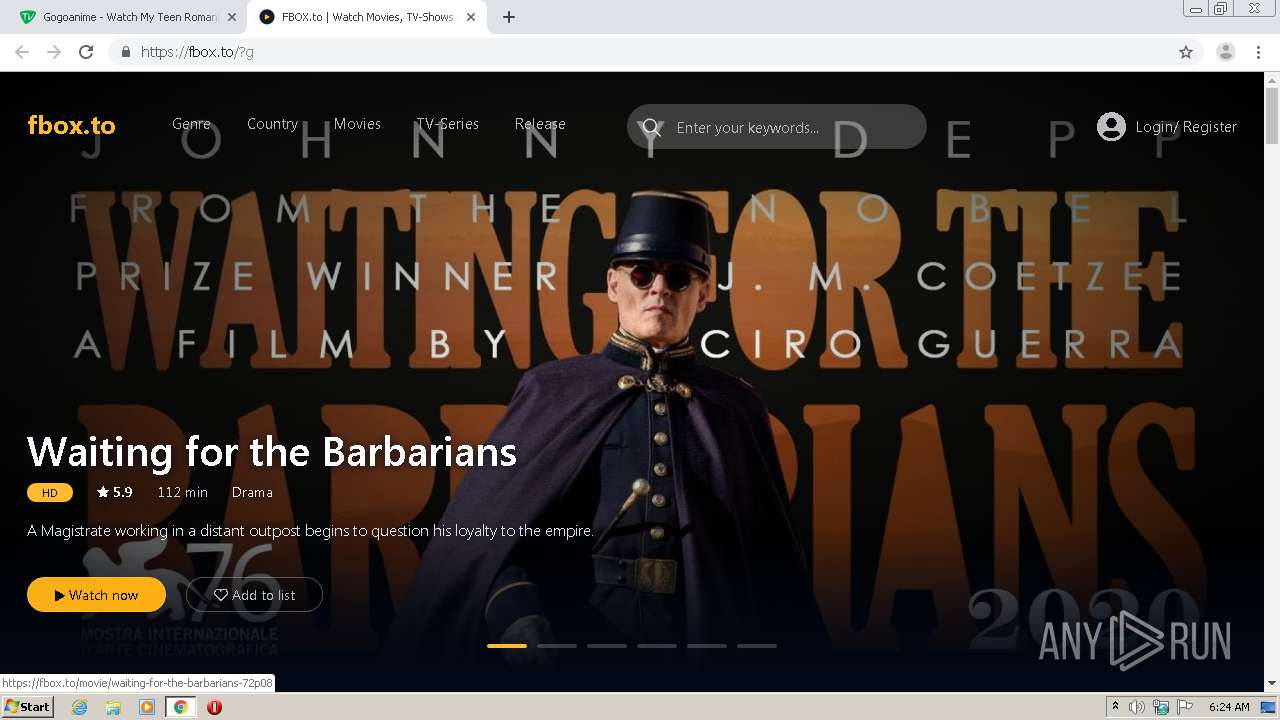The width and height of the screenshot is (1280, 720).
Task: Click the Drama genre label
Action: pyautogui.click(x=252, y=492)
